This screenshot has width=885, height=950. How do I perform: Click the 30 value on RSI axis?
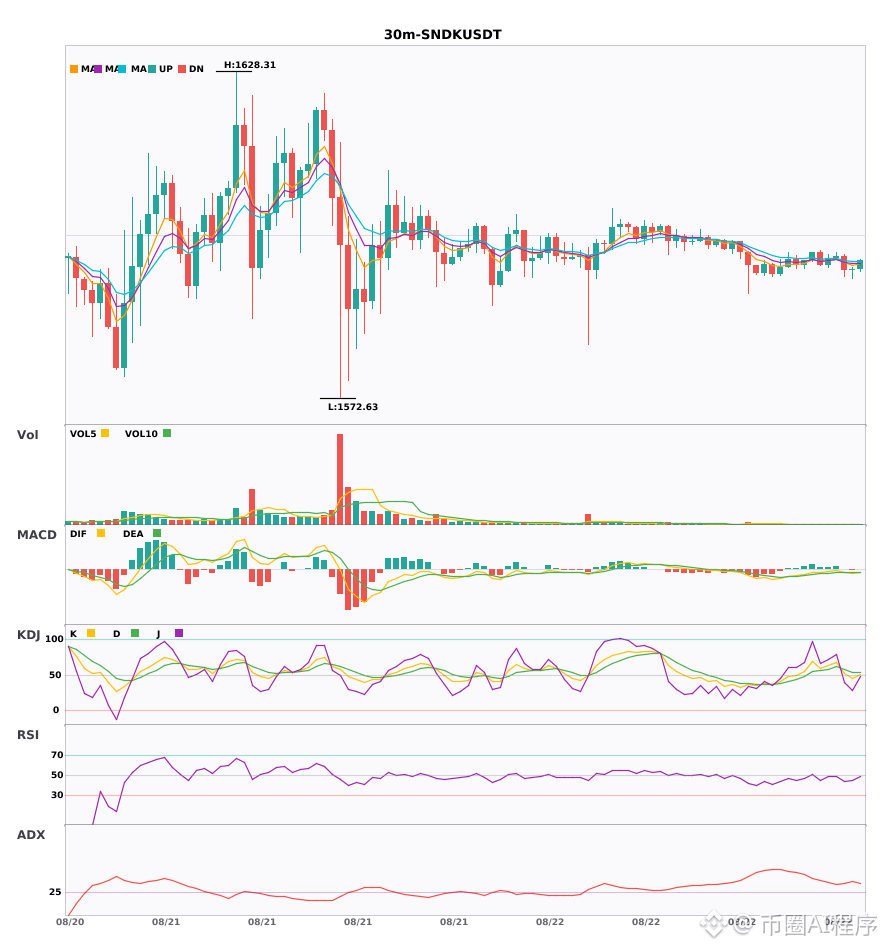coord(57,795)
